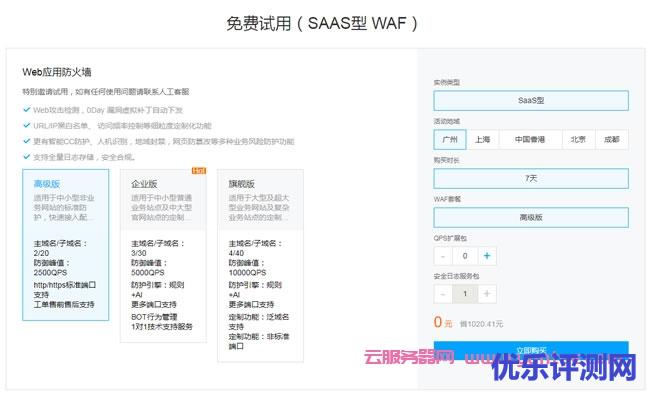Screen dimensions: 650x394
Task: Select the 上海 region option
Action: pos(483,139)
